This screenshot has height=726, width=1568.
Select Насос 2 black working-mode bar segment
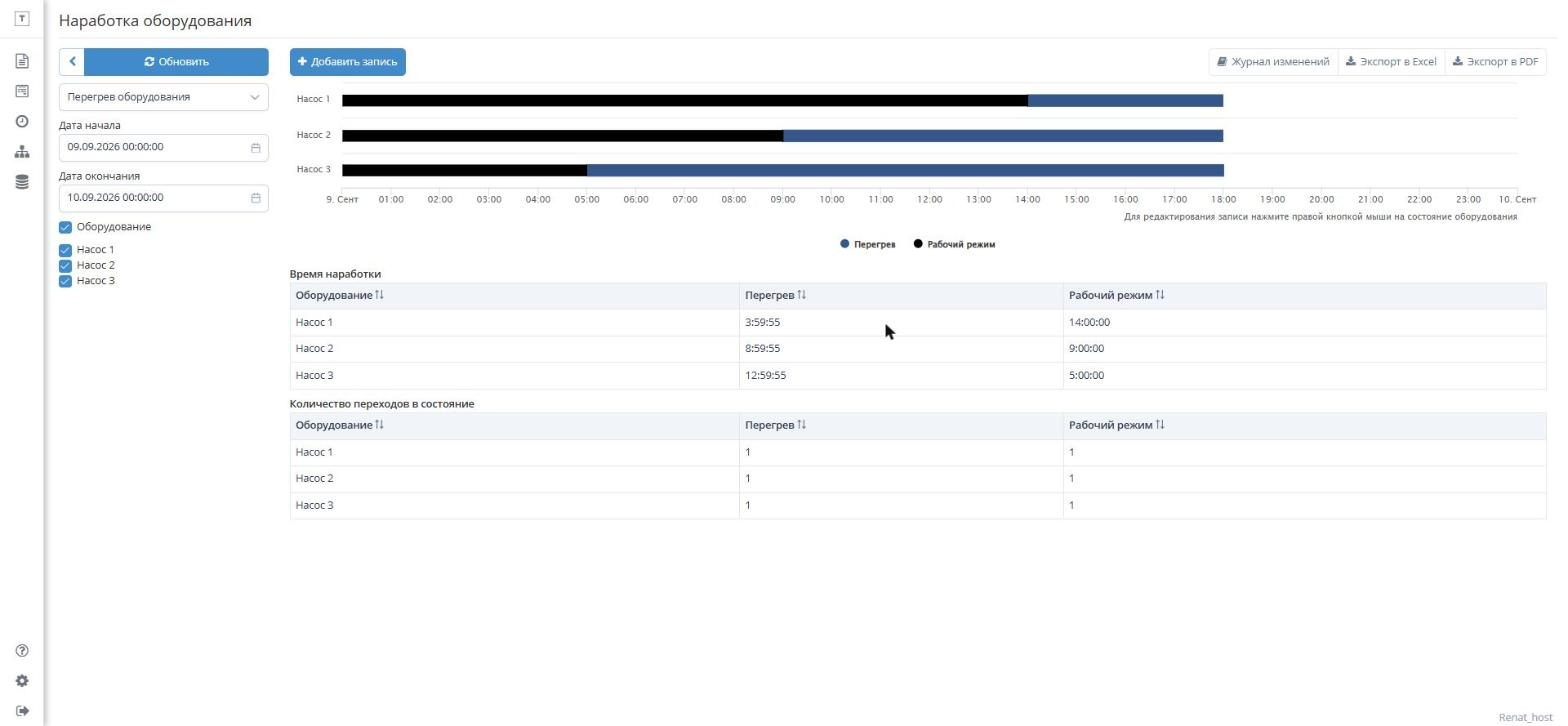562,135
